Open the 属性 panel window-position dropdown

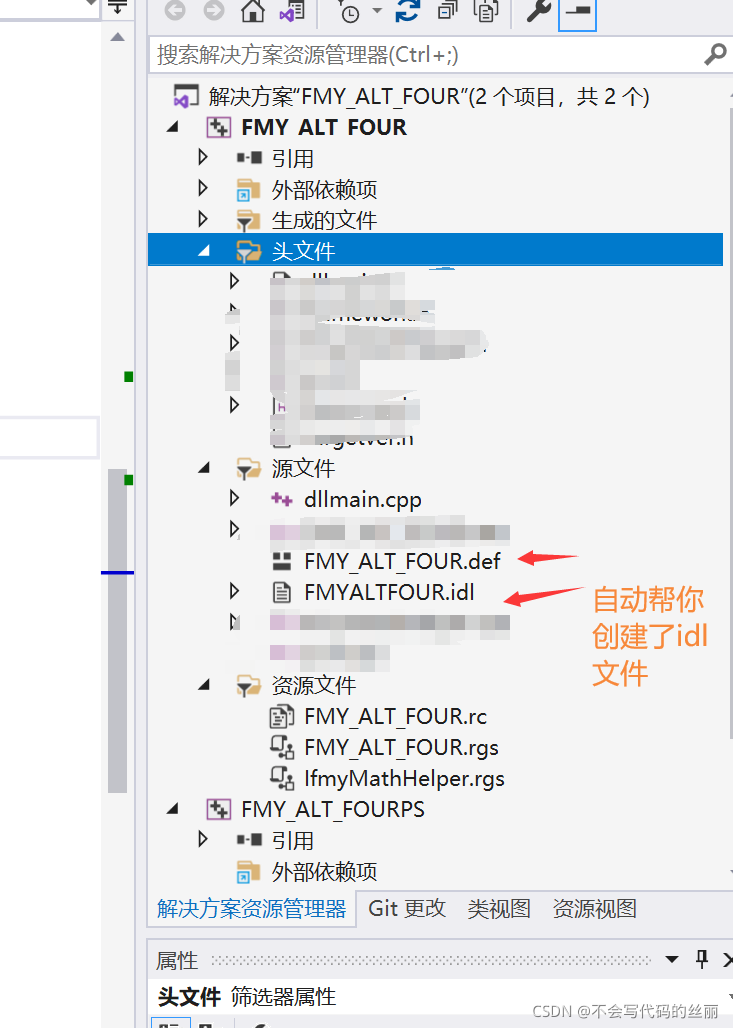(671, 960)
